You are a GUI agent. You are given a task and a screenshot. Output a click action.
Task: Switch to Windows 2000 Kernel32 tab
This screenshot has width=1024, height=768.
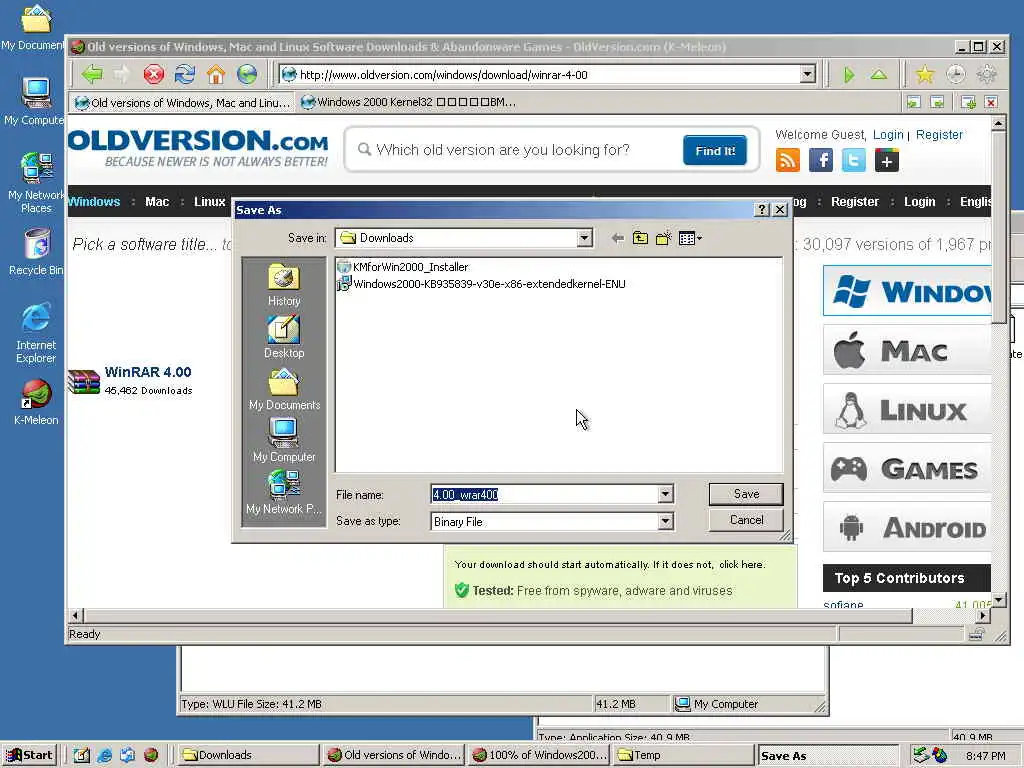coord(409,103)
